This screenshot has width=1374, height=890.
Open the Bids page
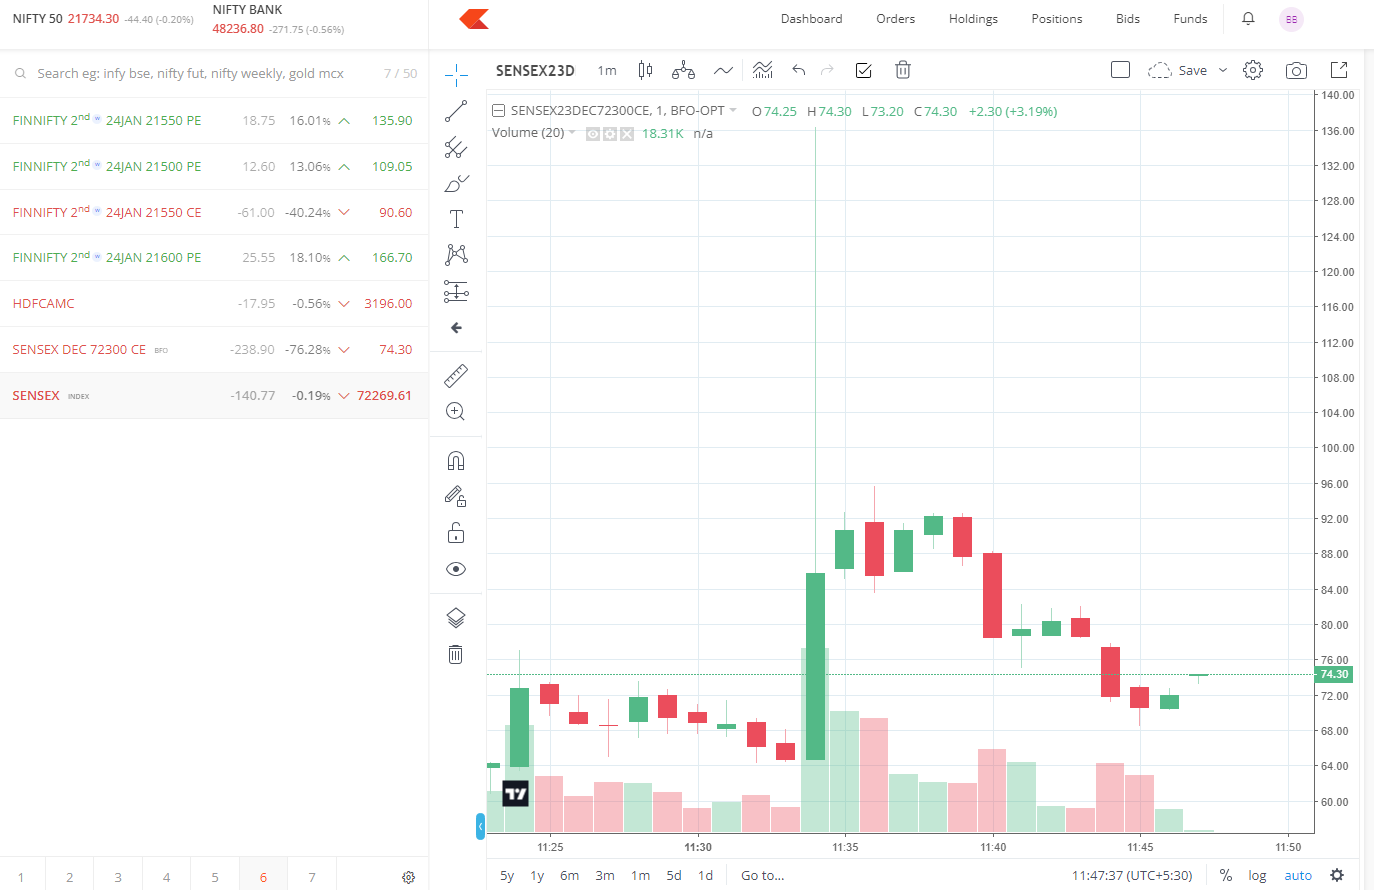[1128, 19]
